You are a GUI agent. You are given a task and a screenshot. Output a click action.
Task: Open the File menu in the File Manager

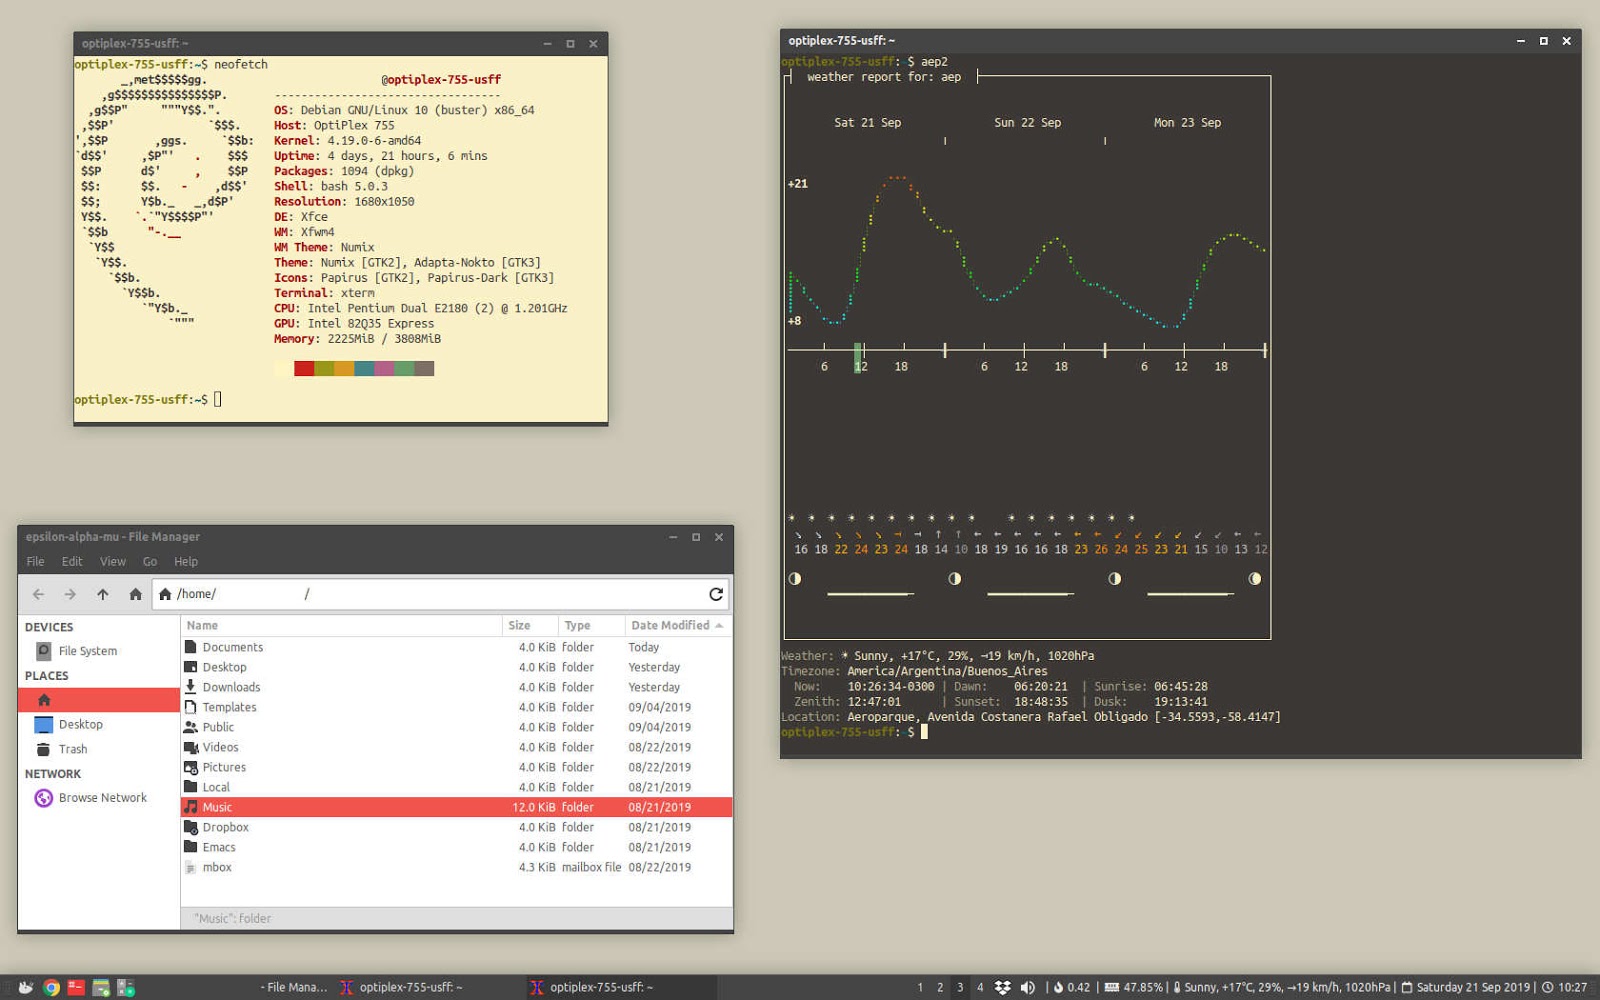[x=35, y=561]
